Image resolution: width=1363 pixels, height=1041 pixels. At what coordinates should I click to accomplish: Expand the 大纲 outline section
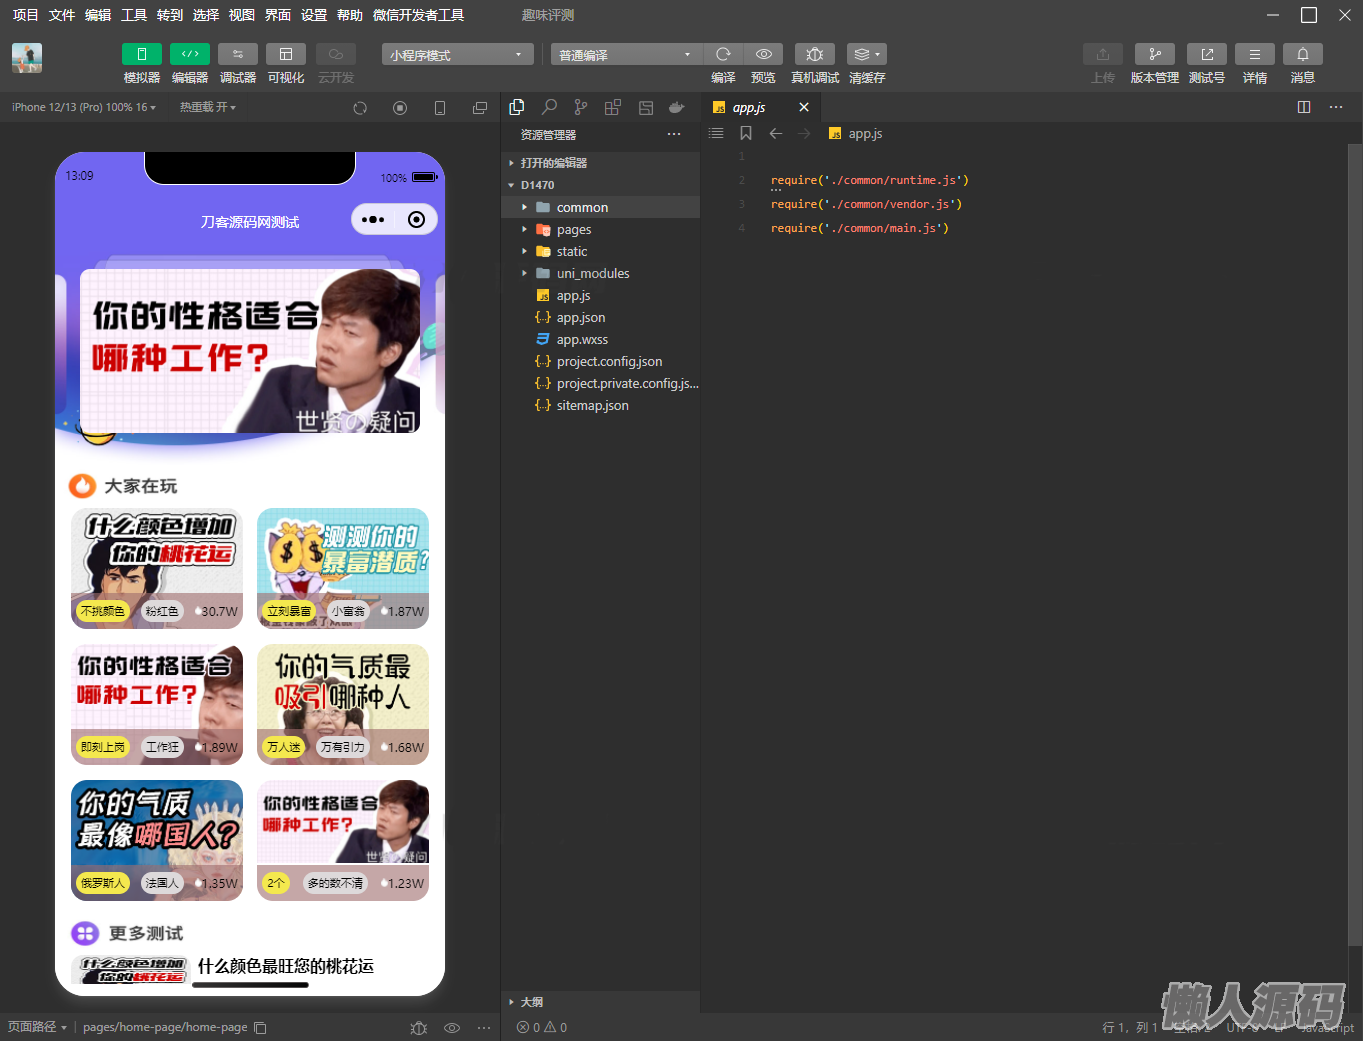531,1002
